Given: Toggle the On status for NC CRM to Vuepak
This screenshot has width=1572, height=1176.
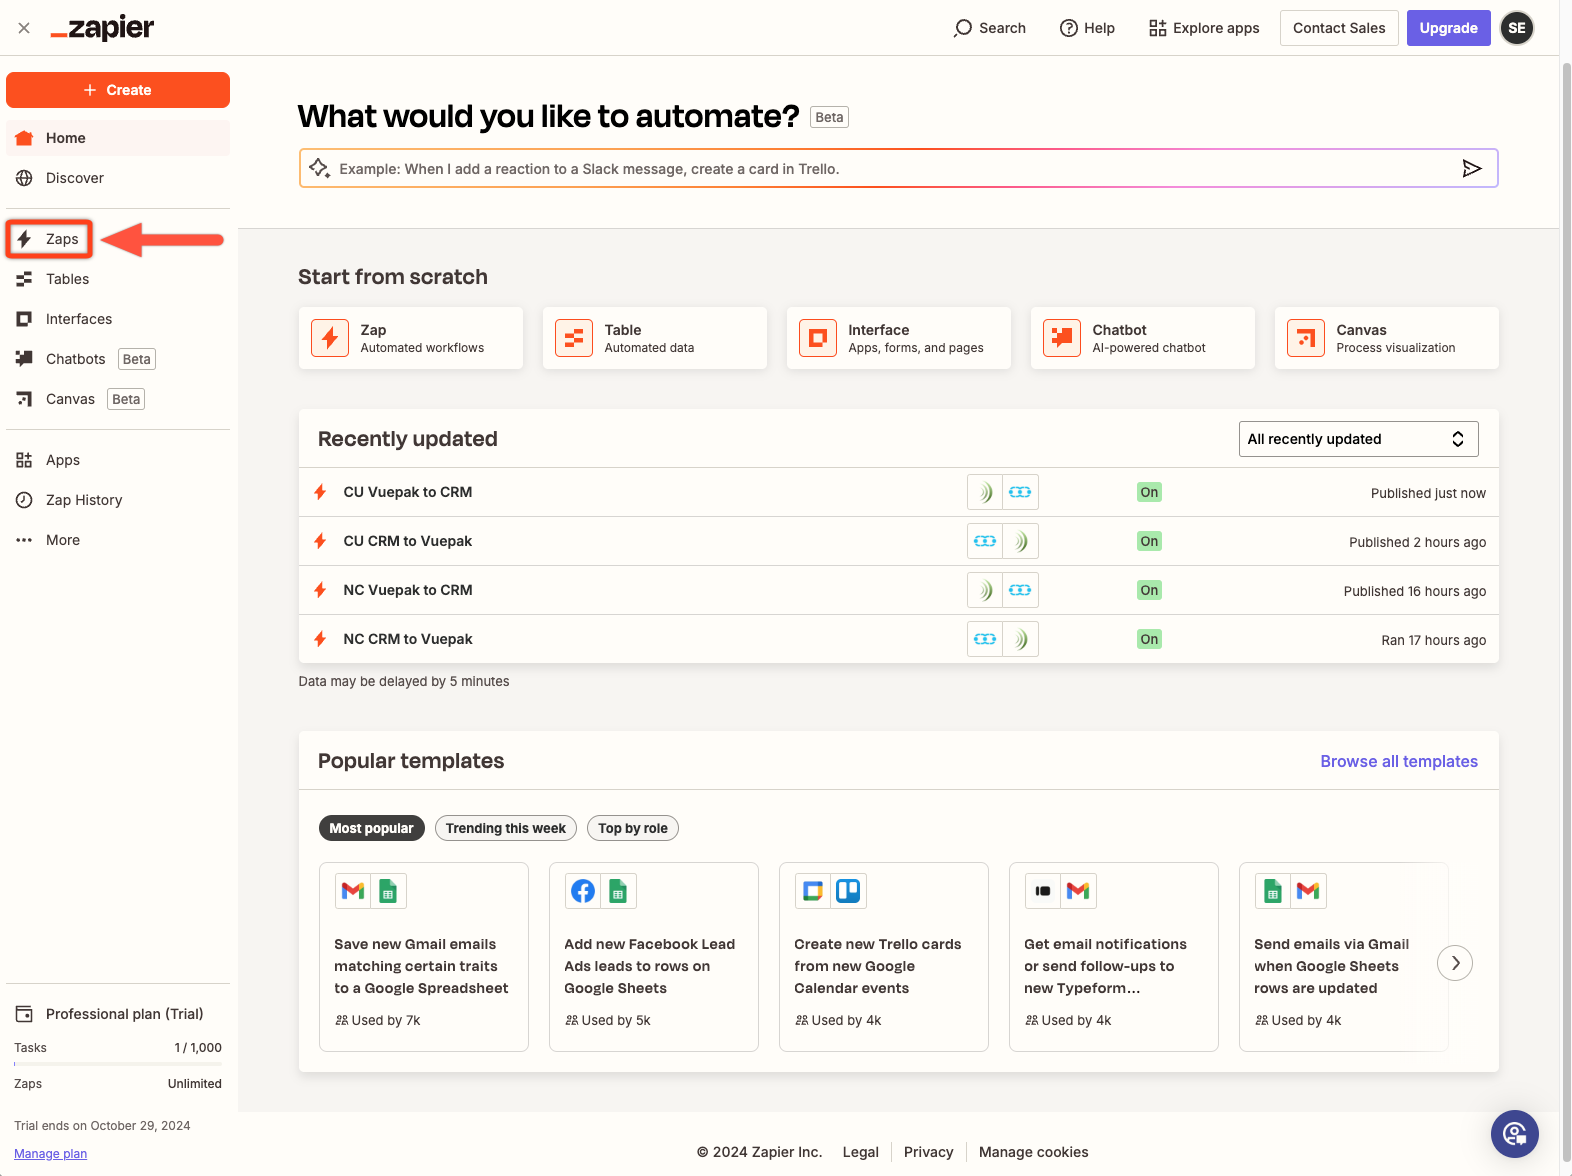Looking at the screenshot, I should tap(1149, 639).
